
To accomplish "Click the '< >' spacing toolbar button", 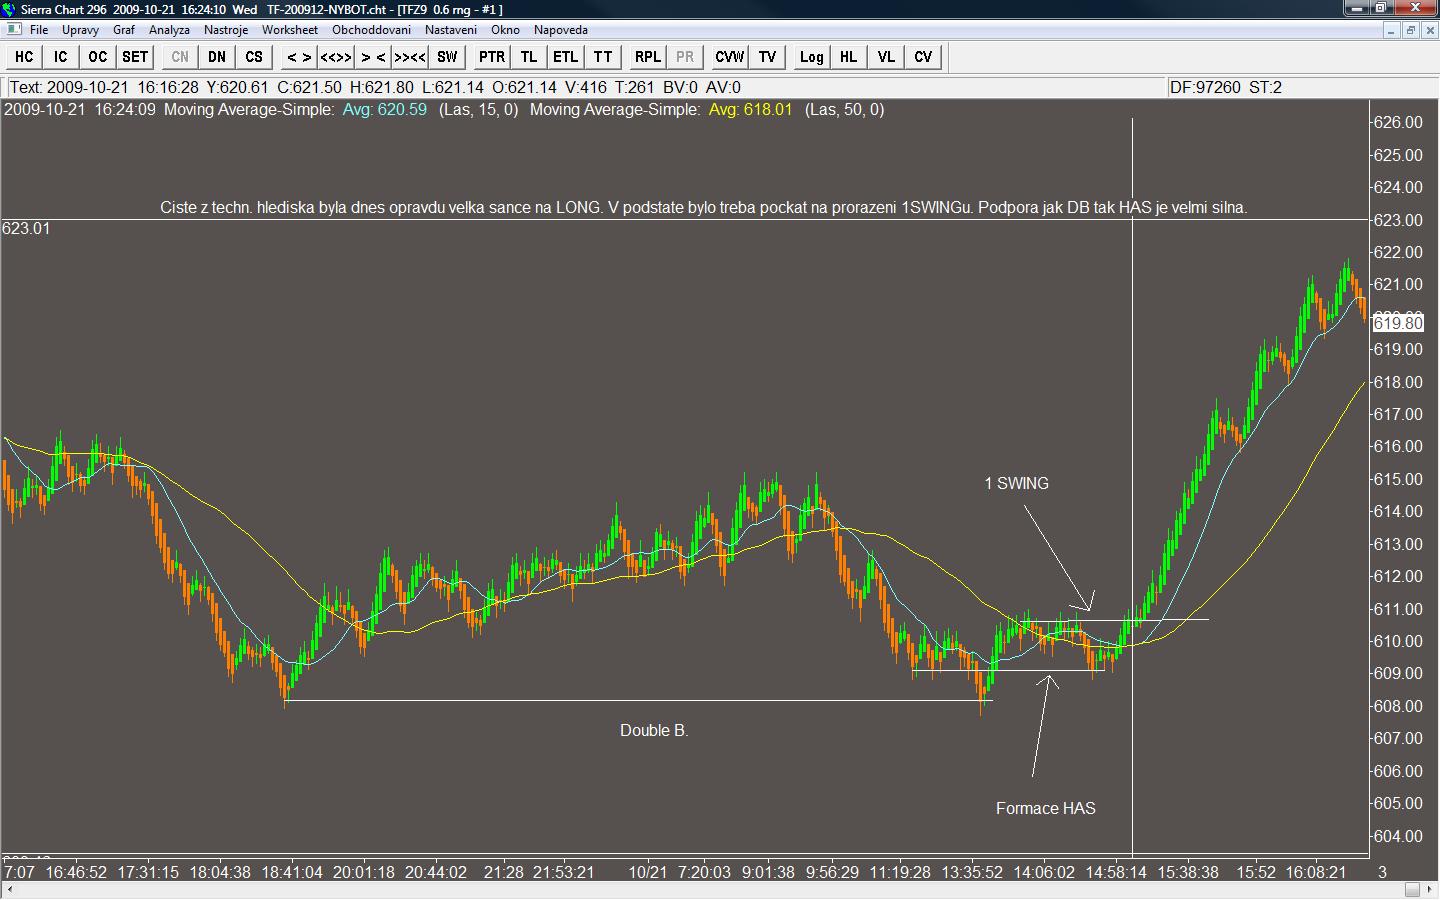I will pos(299,57).
